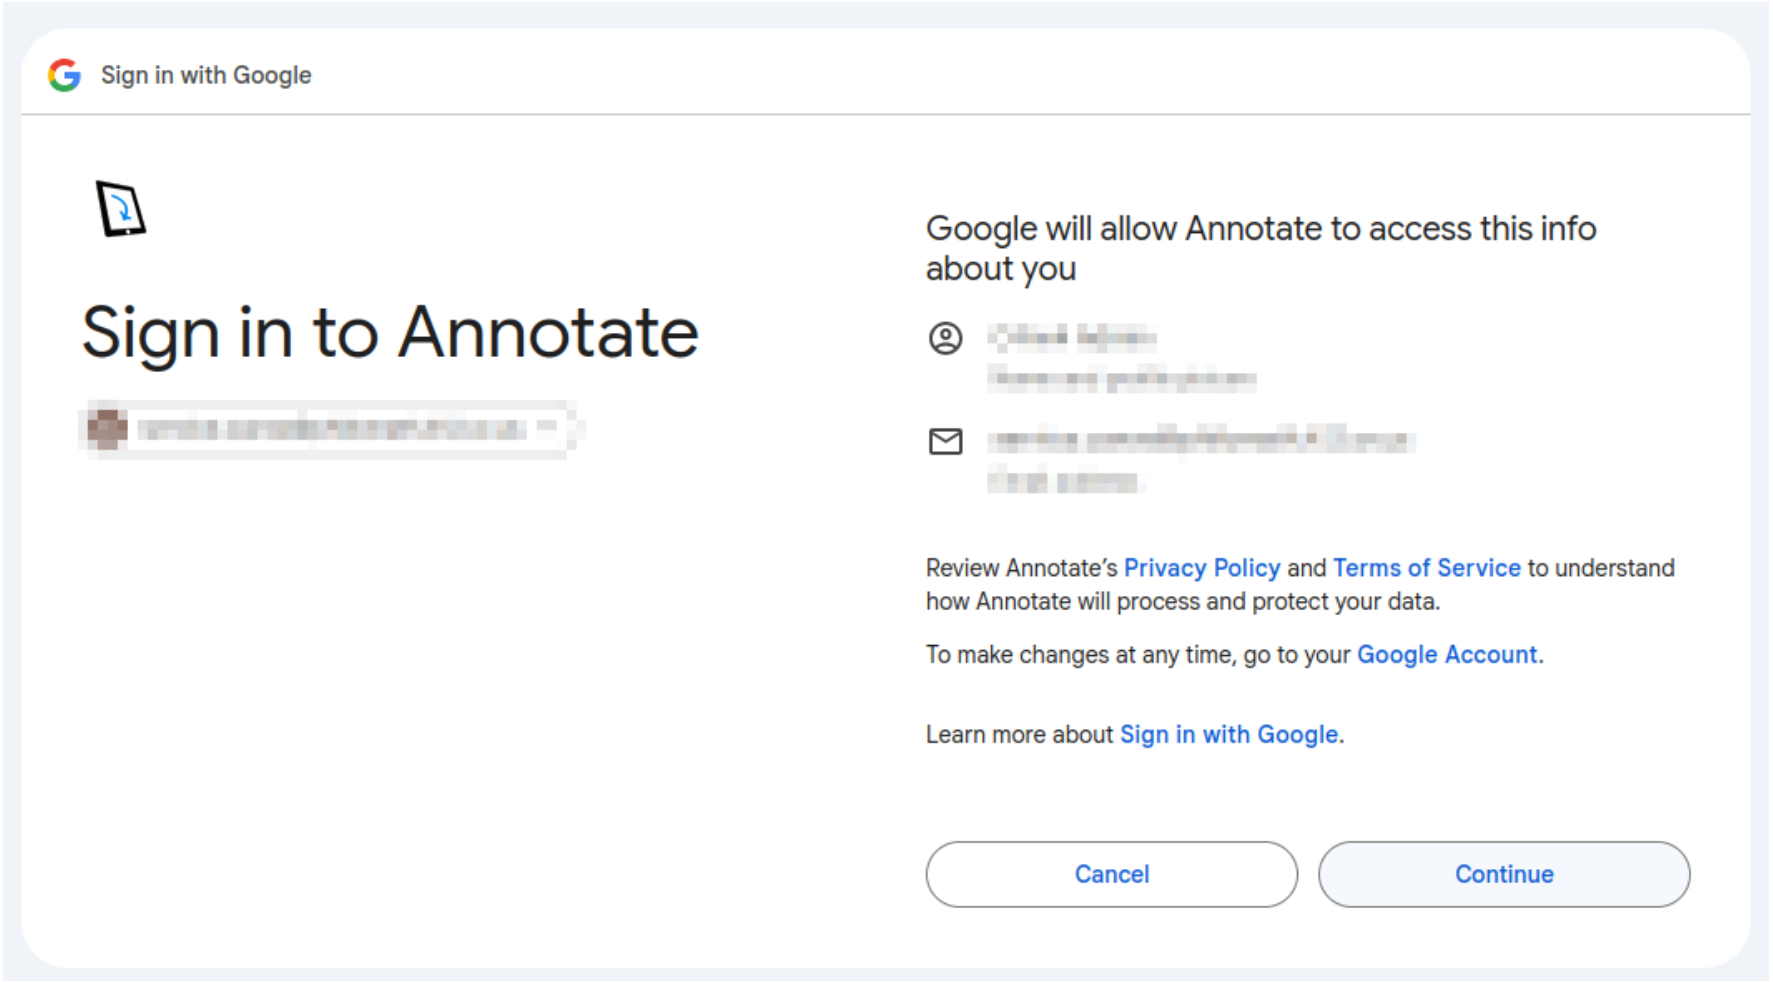The image size is (1773, 982).
Task: Click the account avatar in the chip
Action: 107,429
